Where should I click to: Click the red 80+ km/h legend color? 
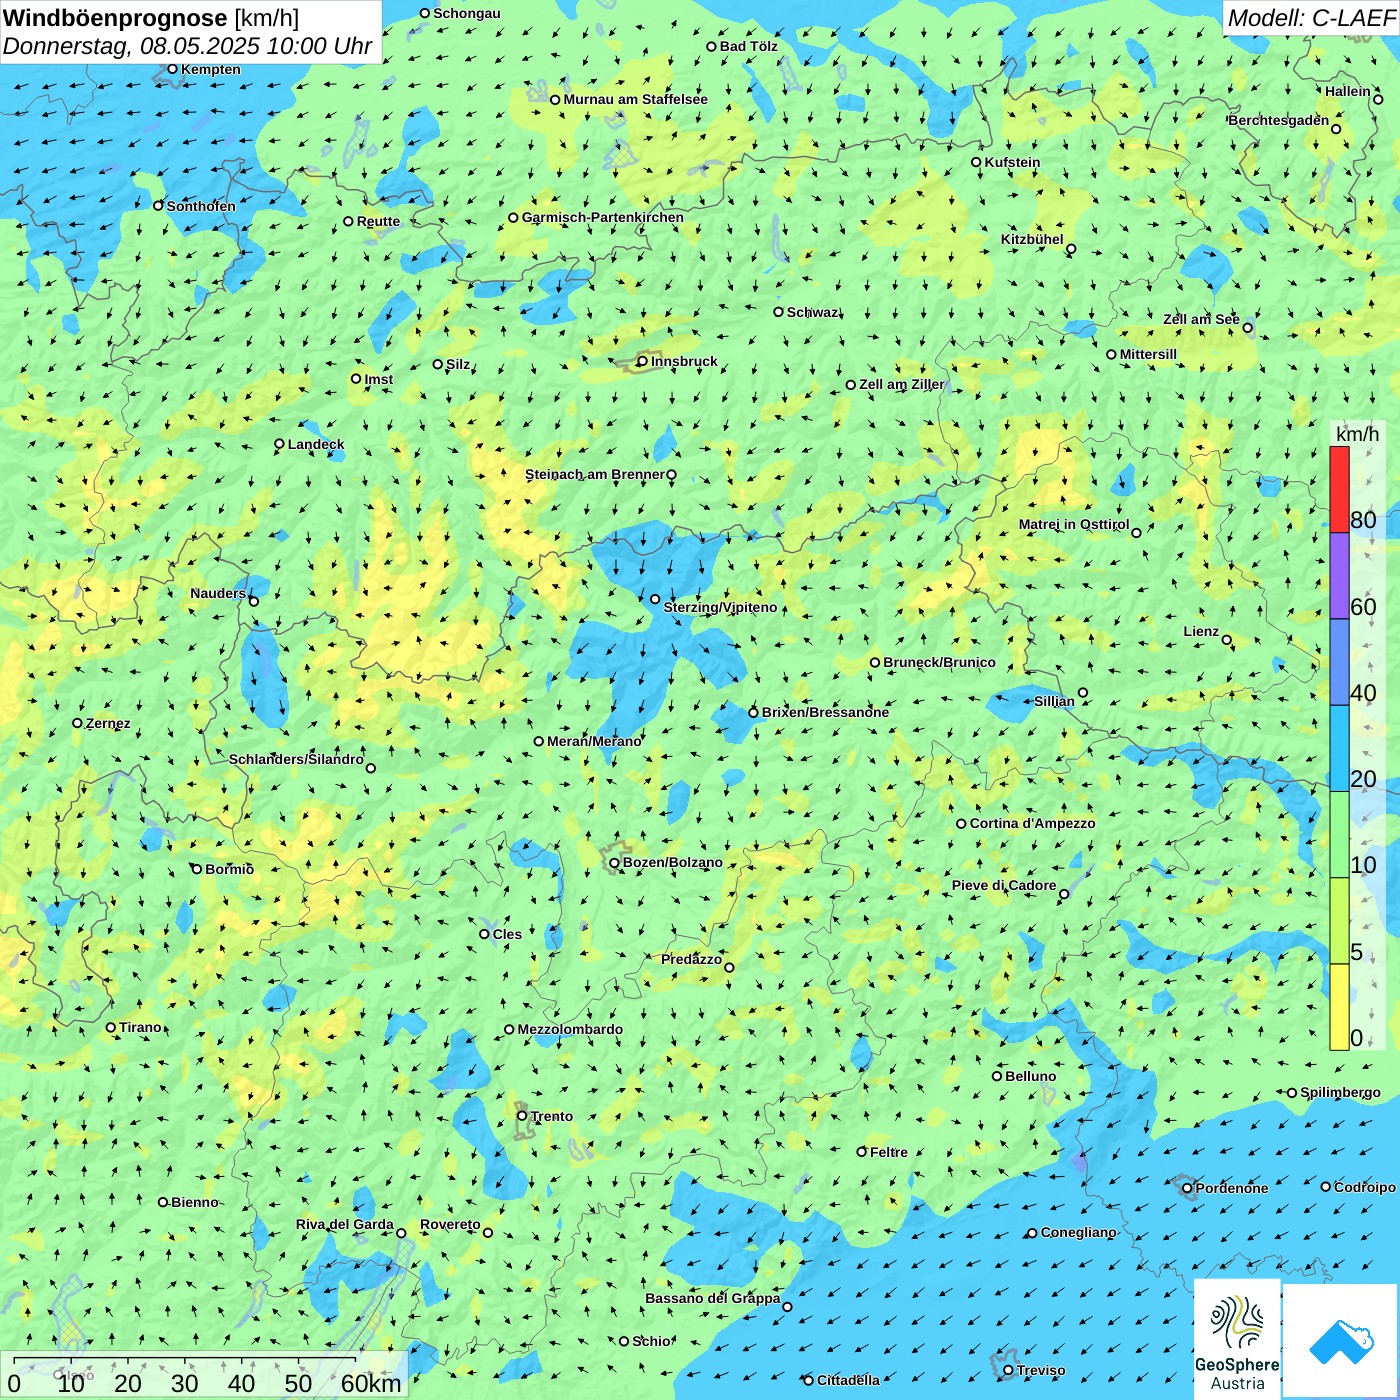click(x=1339, y=489)
